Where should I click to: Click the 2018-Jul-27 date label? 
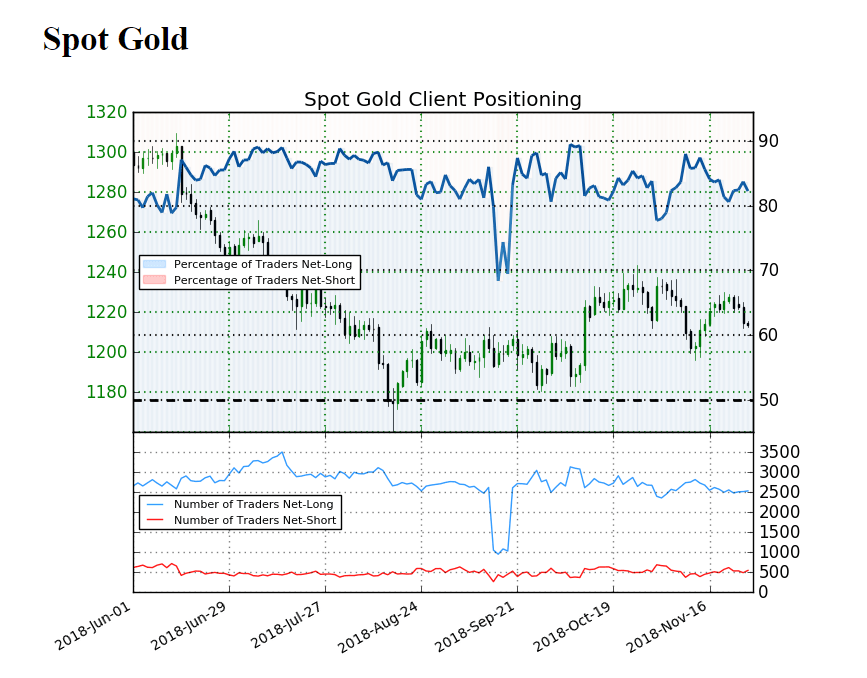click(286, 626)
